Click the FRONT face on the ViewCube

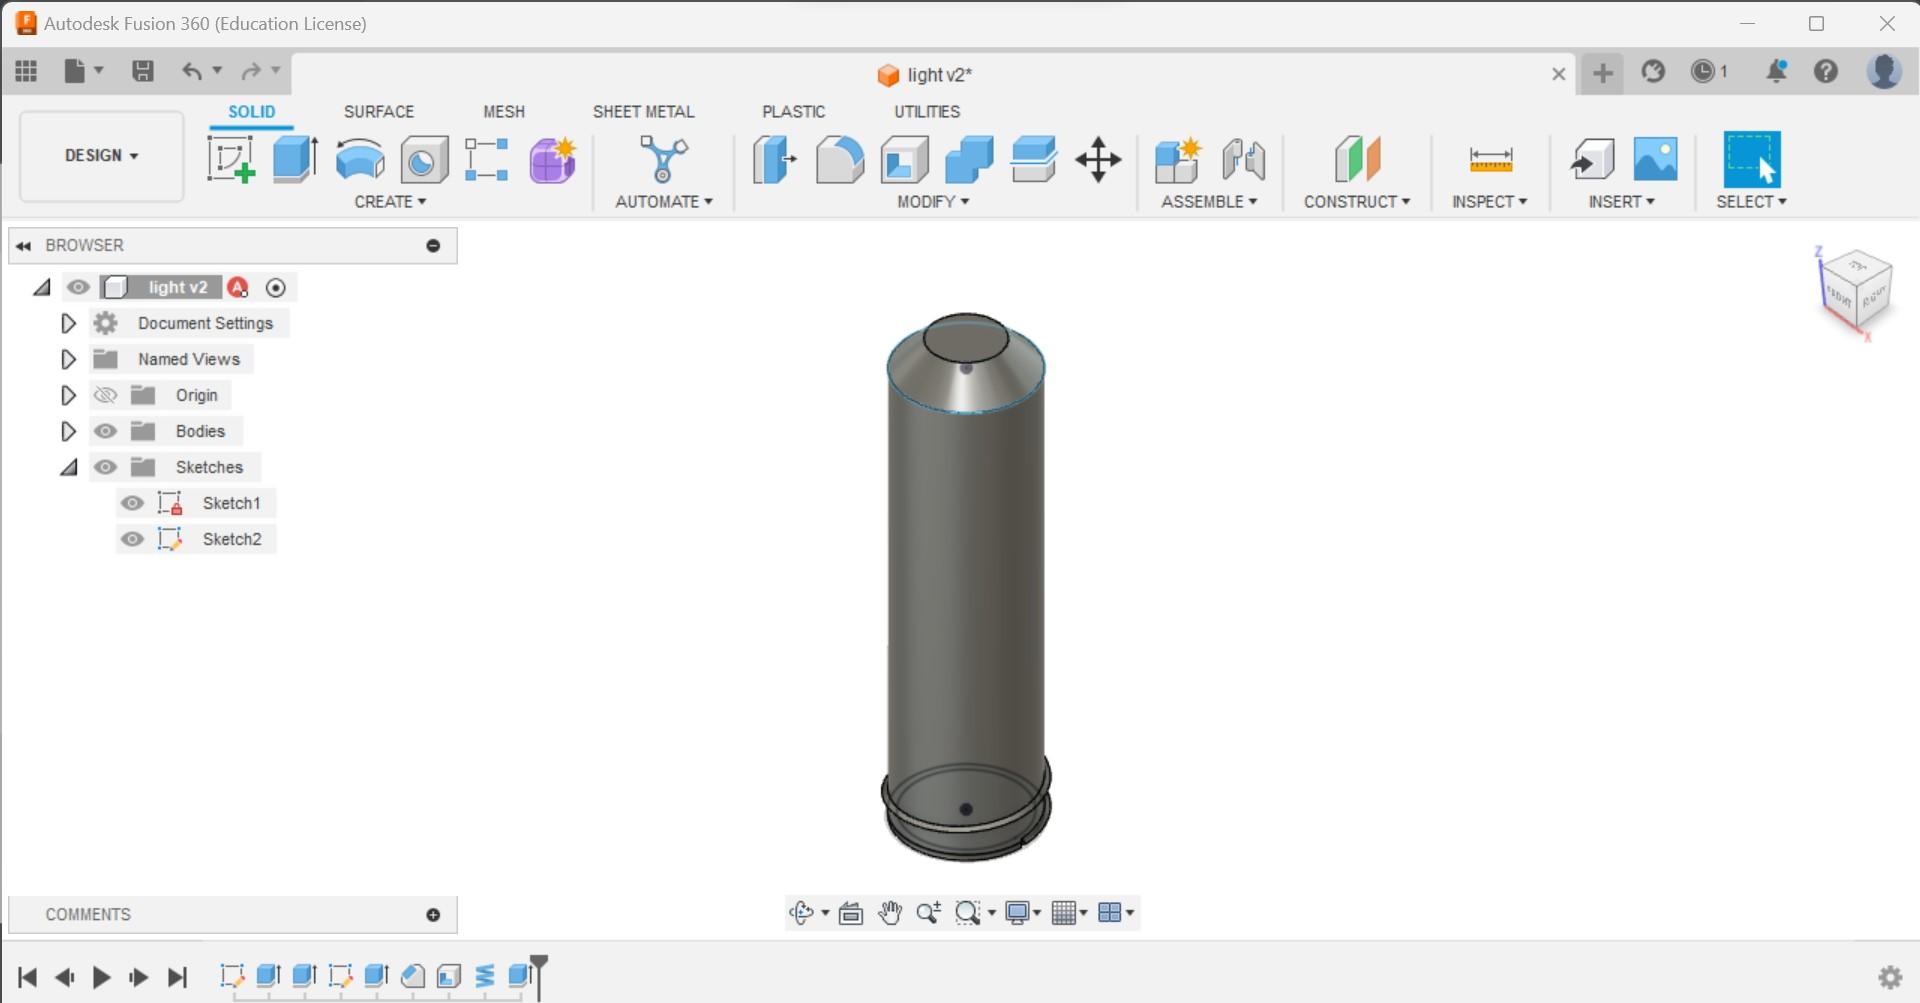pyautogui.click(x=1838, y=295)
